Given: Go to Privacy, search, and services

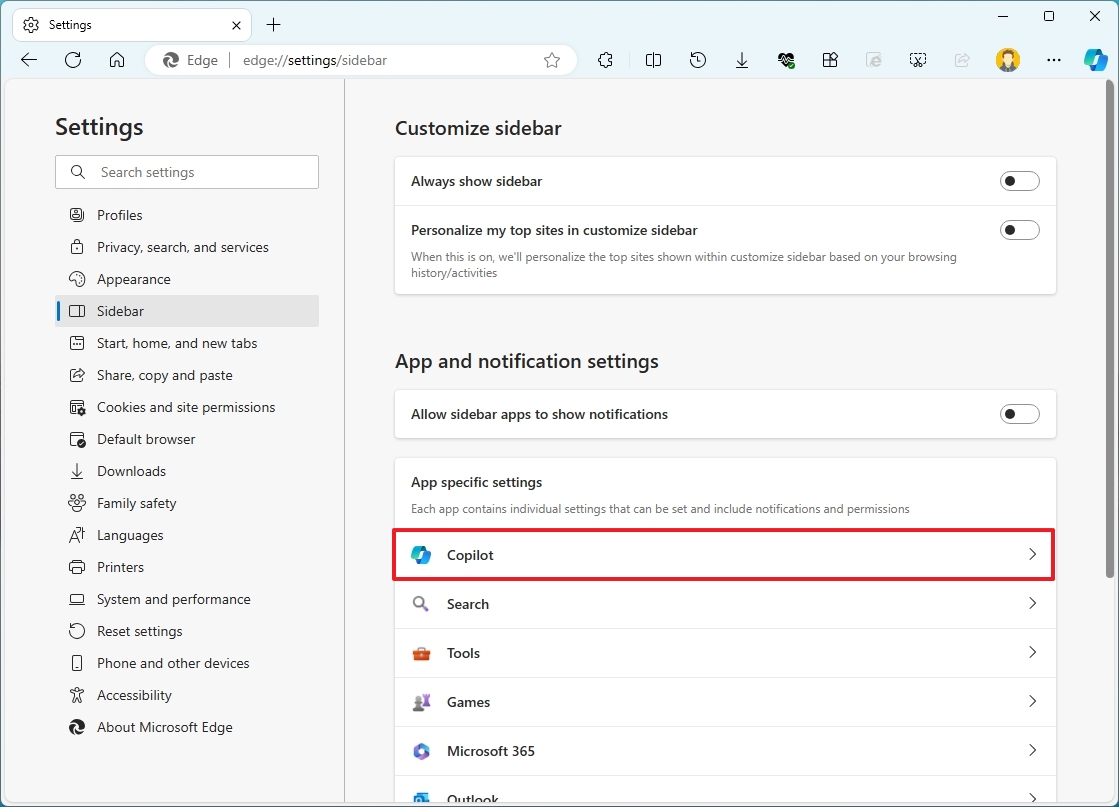Looking at the screenshot, I should [x=182, y=247].
